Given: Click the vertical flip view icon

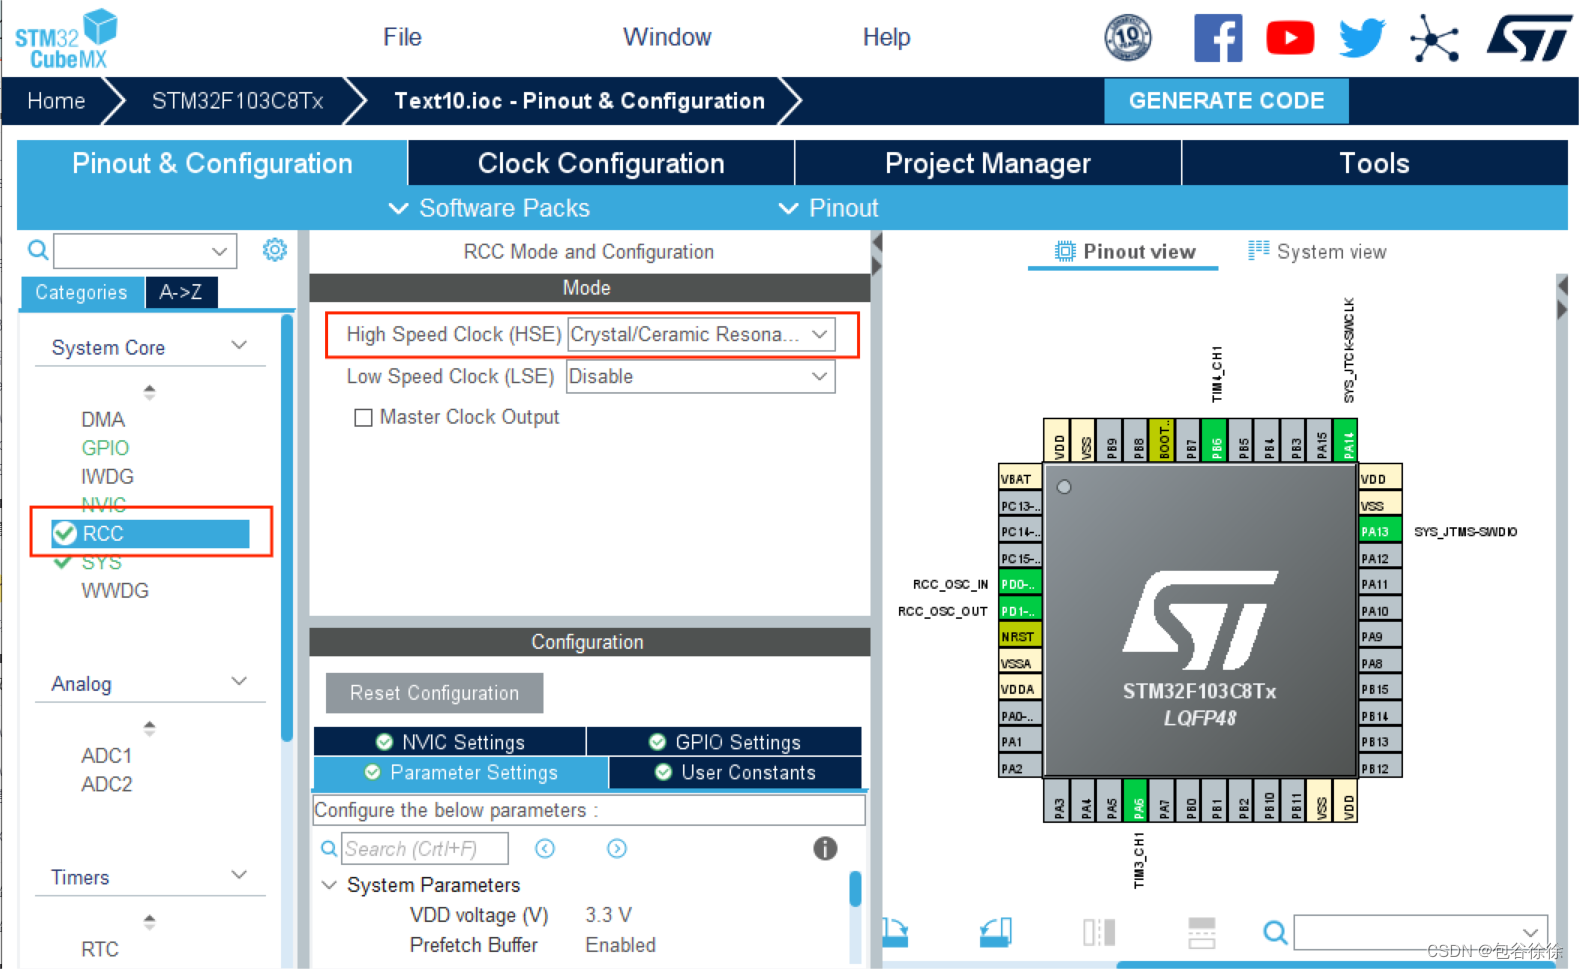Looking at the screenshot, I should click(1202, 933).
